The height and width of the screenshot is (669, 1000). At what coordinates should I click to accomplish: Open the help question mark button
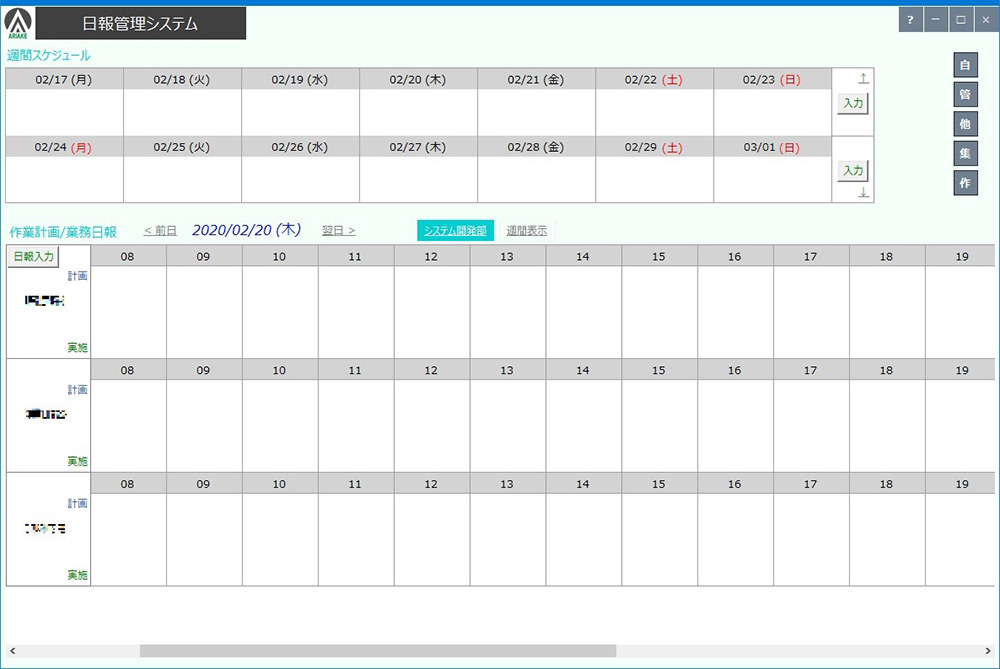[x=910, y=20]
